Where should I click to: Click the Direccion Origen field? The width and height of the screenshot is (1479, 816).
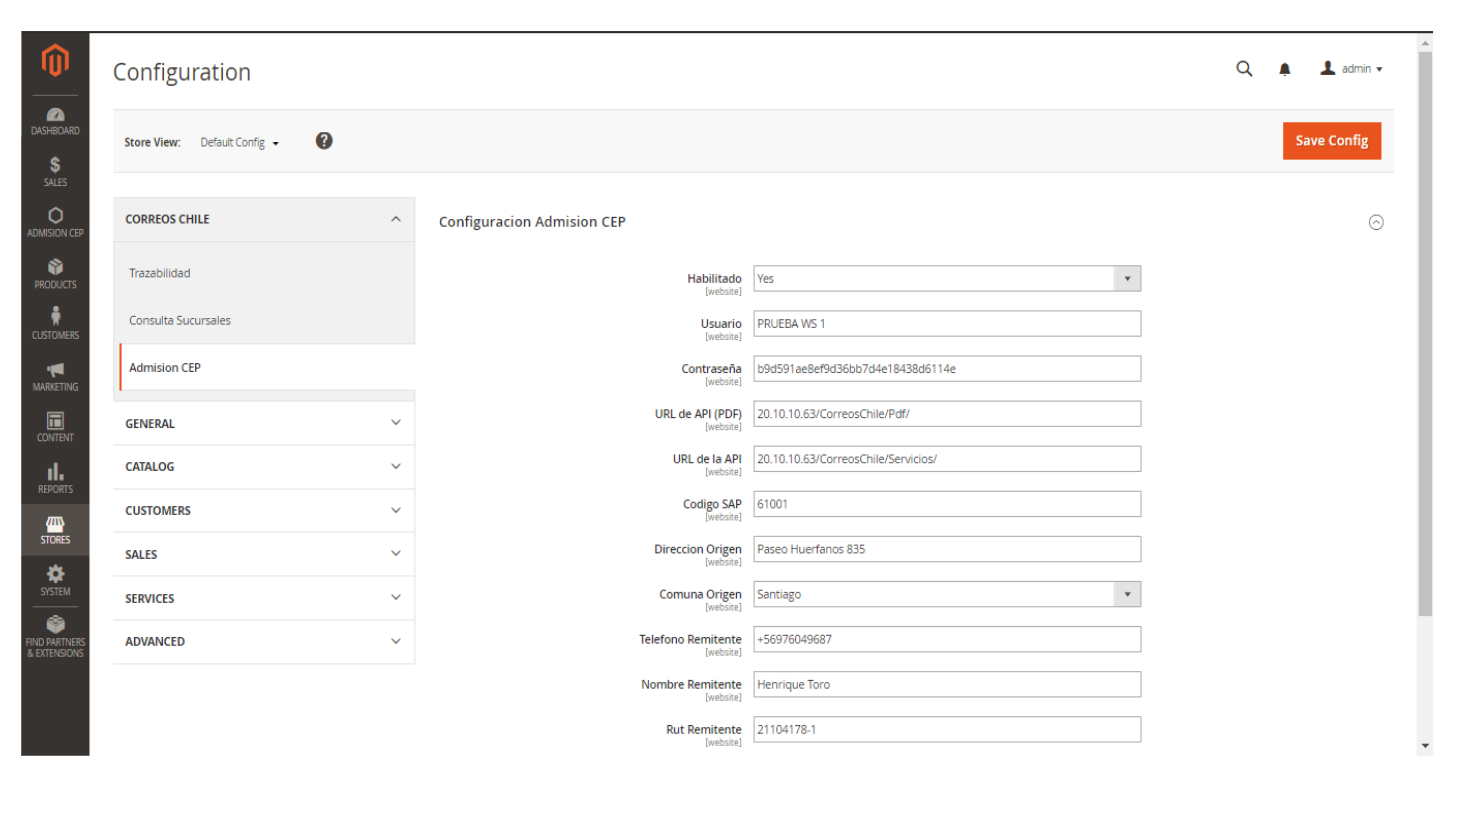click(x=947, y=549)
